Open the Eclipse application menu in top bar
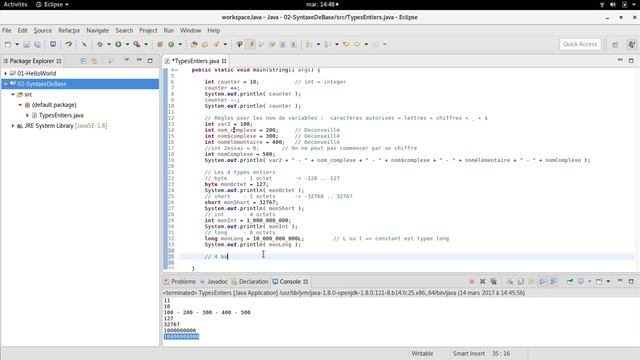This screenshot has width=640, height=360. coord(52,4)
